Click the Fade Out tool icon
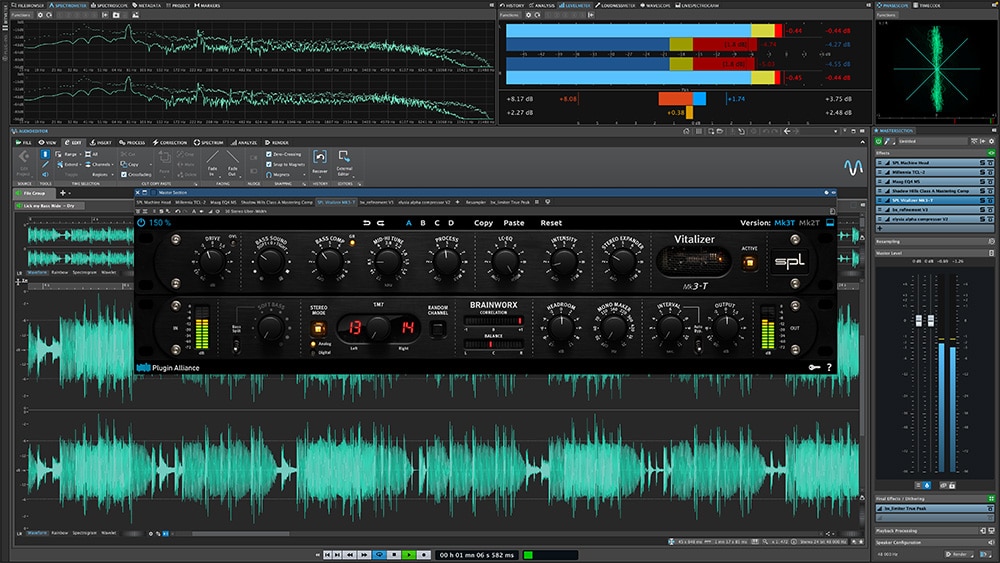The image size is (1000, 563). click(x=232, y=157)
